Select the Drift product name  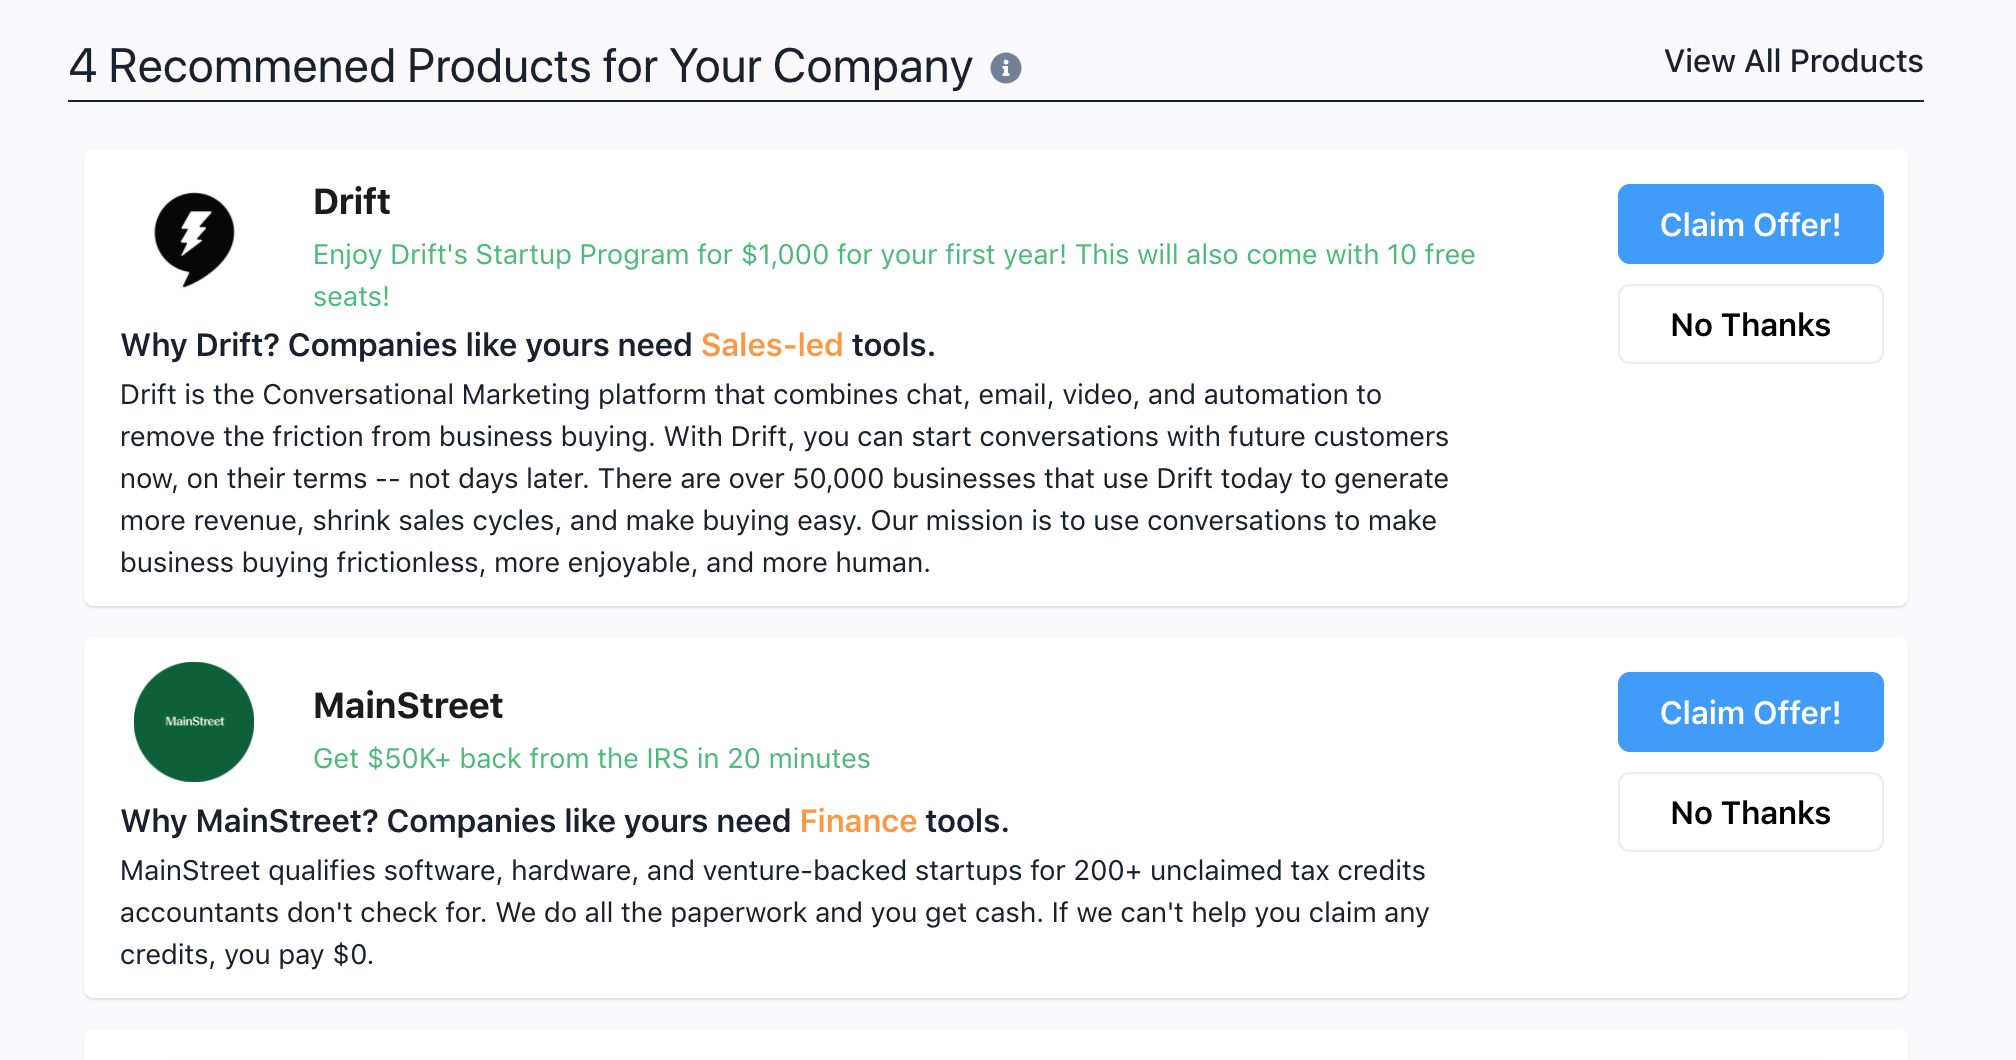[351, 201]
